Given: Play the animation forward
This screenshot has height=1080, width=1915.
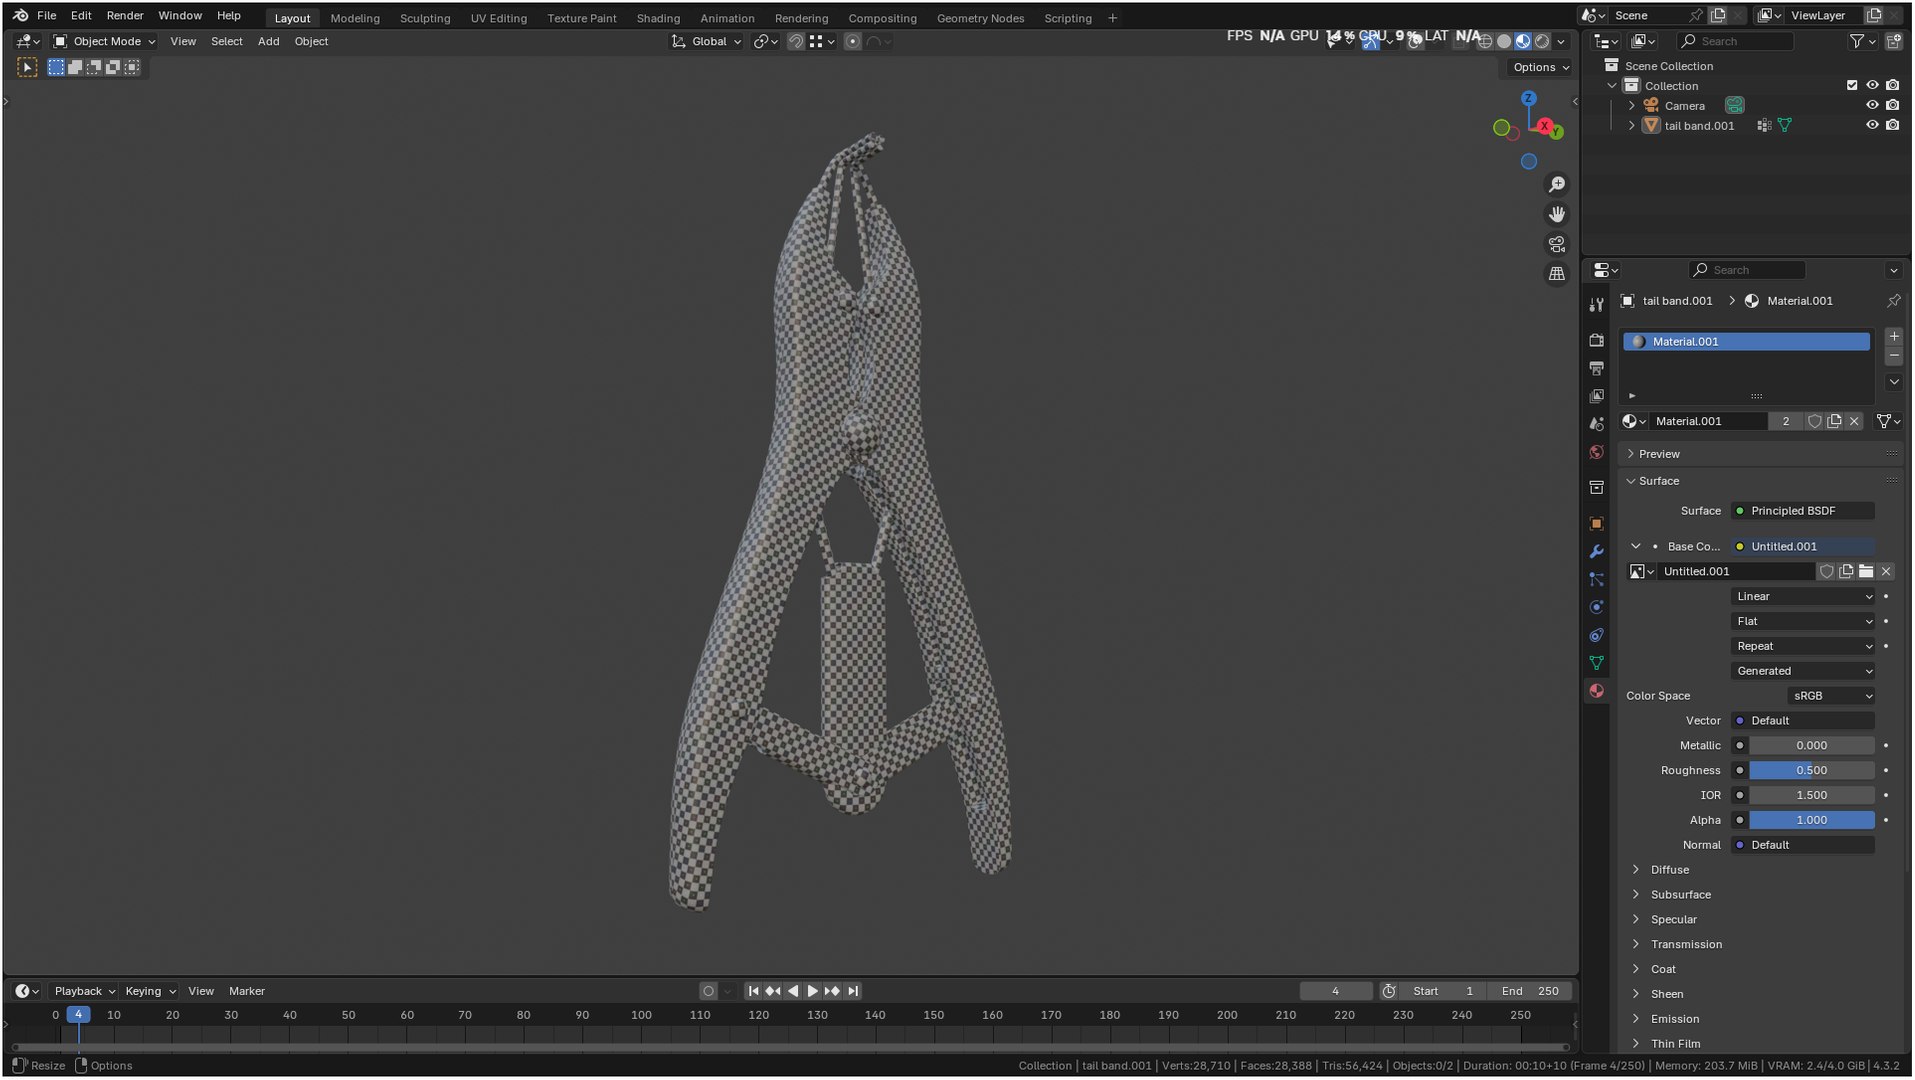Looking at the screenshot, I should point(812,992).
